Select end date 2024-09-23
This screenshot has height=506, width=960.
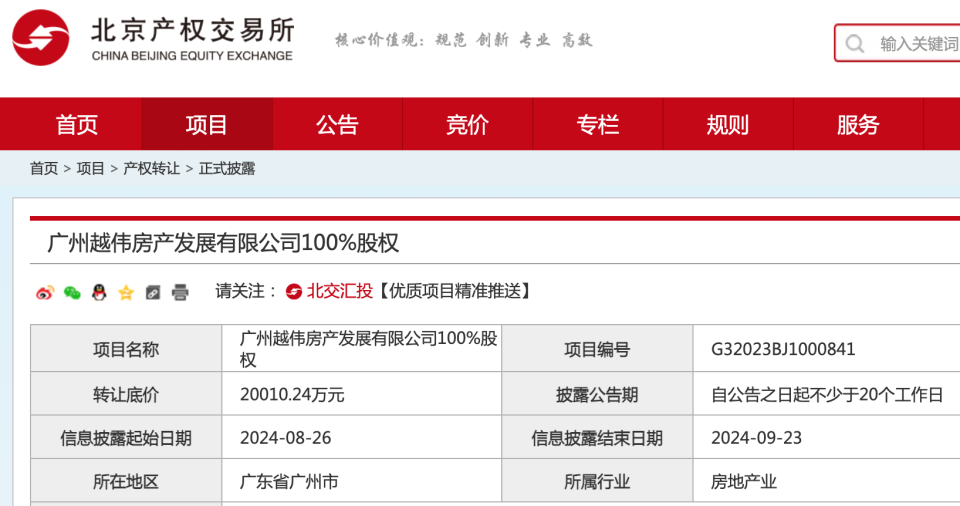756,438
